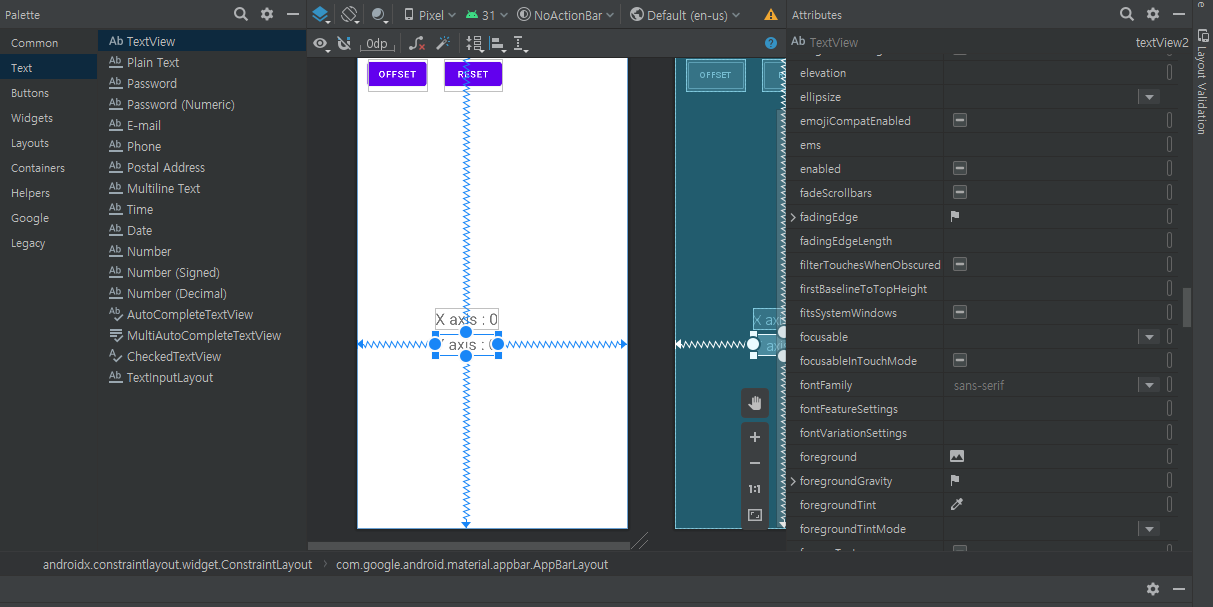The image size is (1213, 607).
Task: Reset zoom to 1:1
Action: (x=755, y=489)
